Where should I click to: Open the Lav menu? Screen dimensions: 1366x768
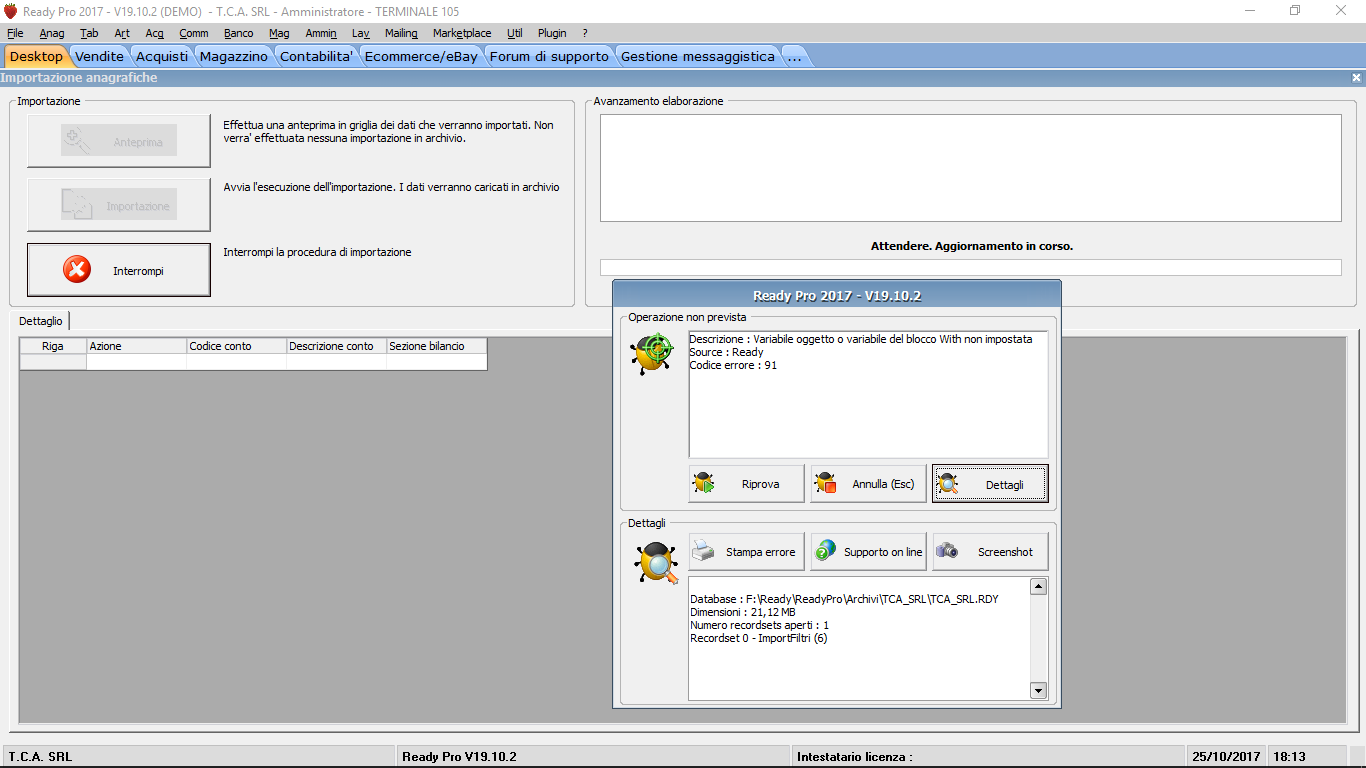click(x=361, y=33)
